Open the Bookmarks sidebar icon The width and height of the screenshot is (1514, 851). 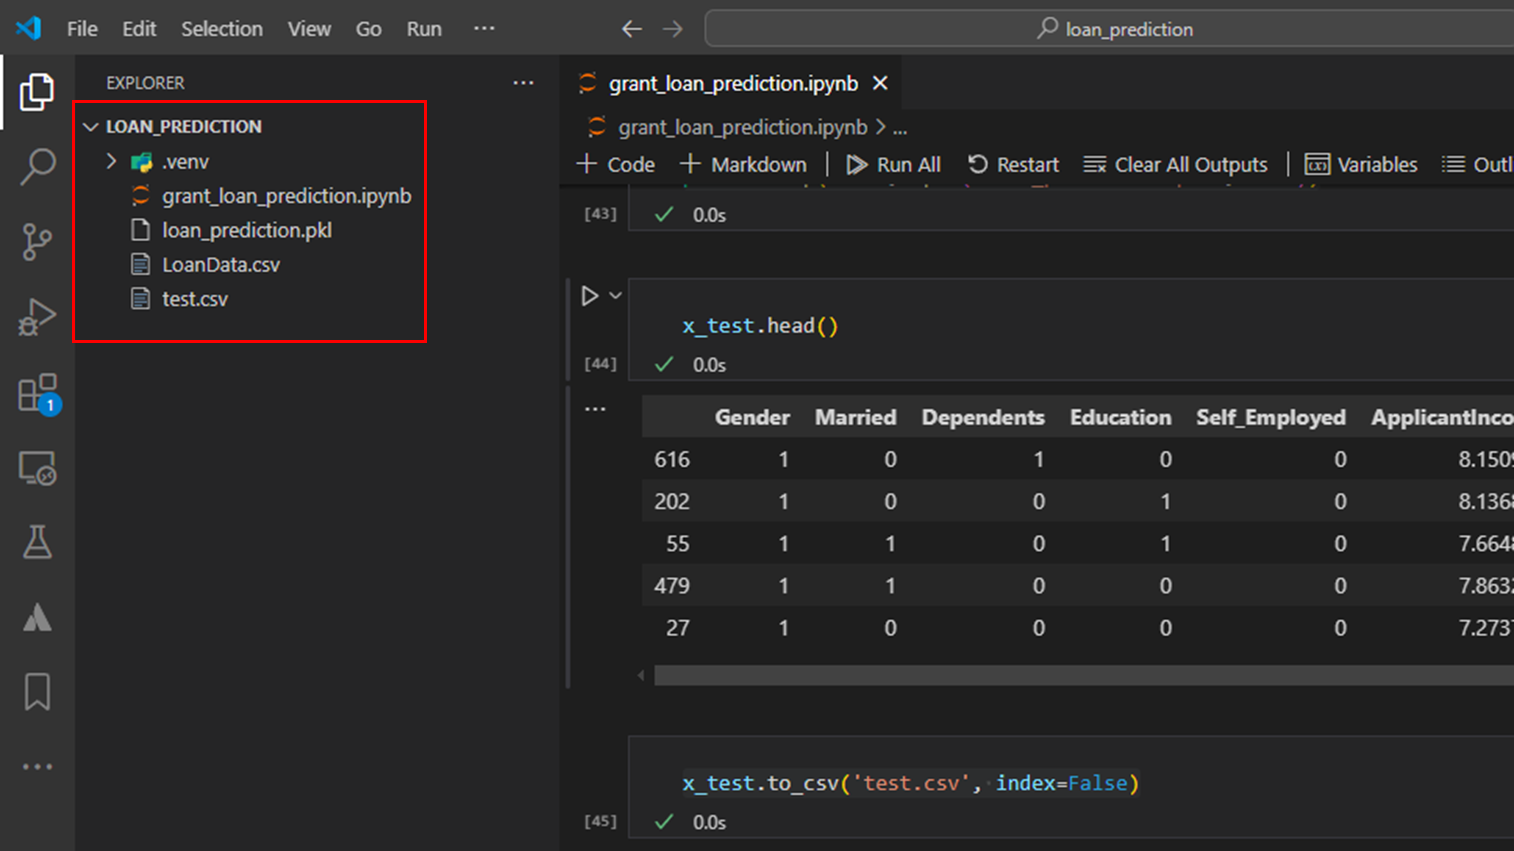tap(37, 691)
